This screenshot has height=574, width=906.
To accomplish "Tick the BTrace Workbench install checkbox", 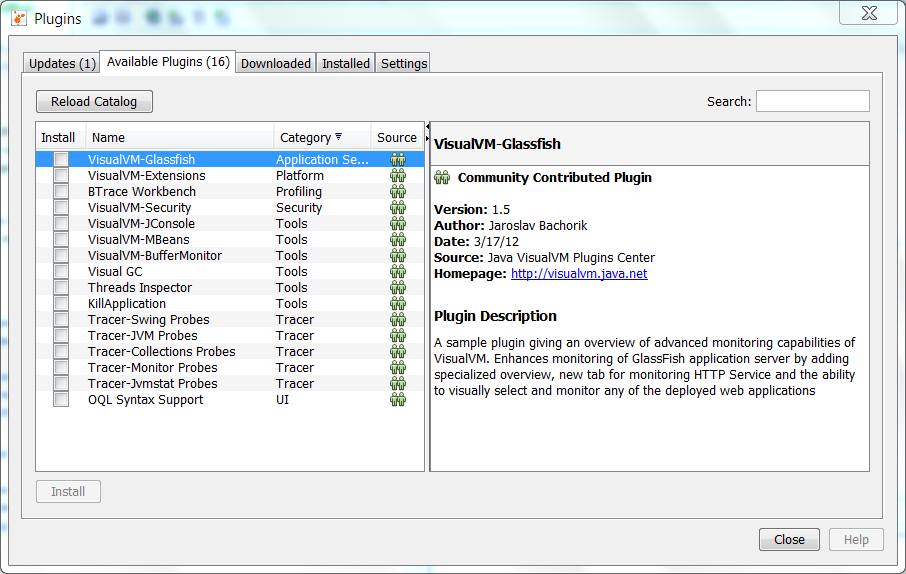I will point(61,191).
